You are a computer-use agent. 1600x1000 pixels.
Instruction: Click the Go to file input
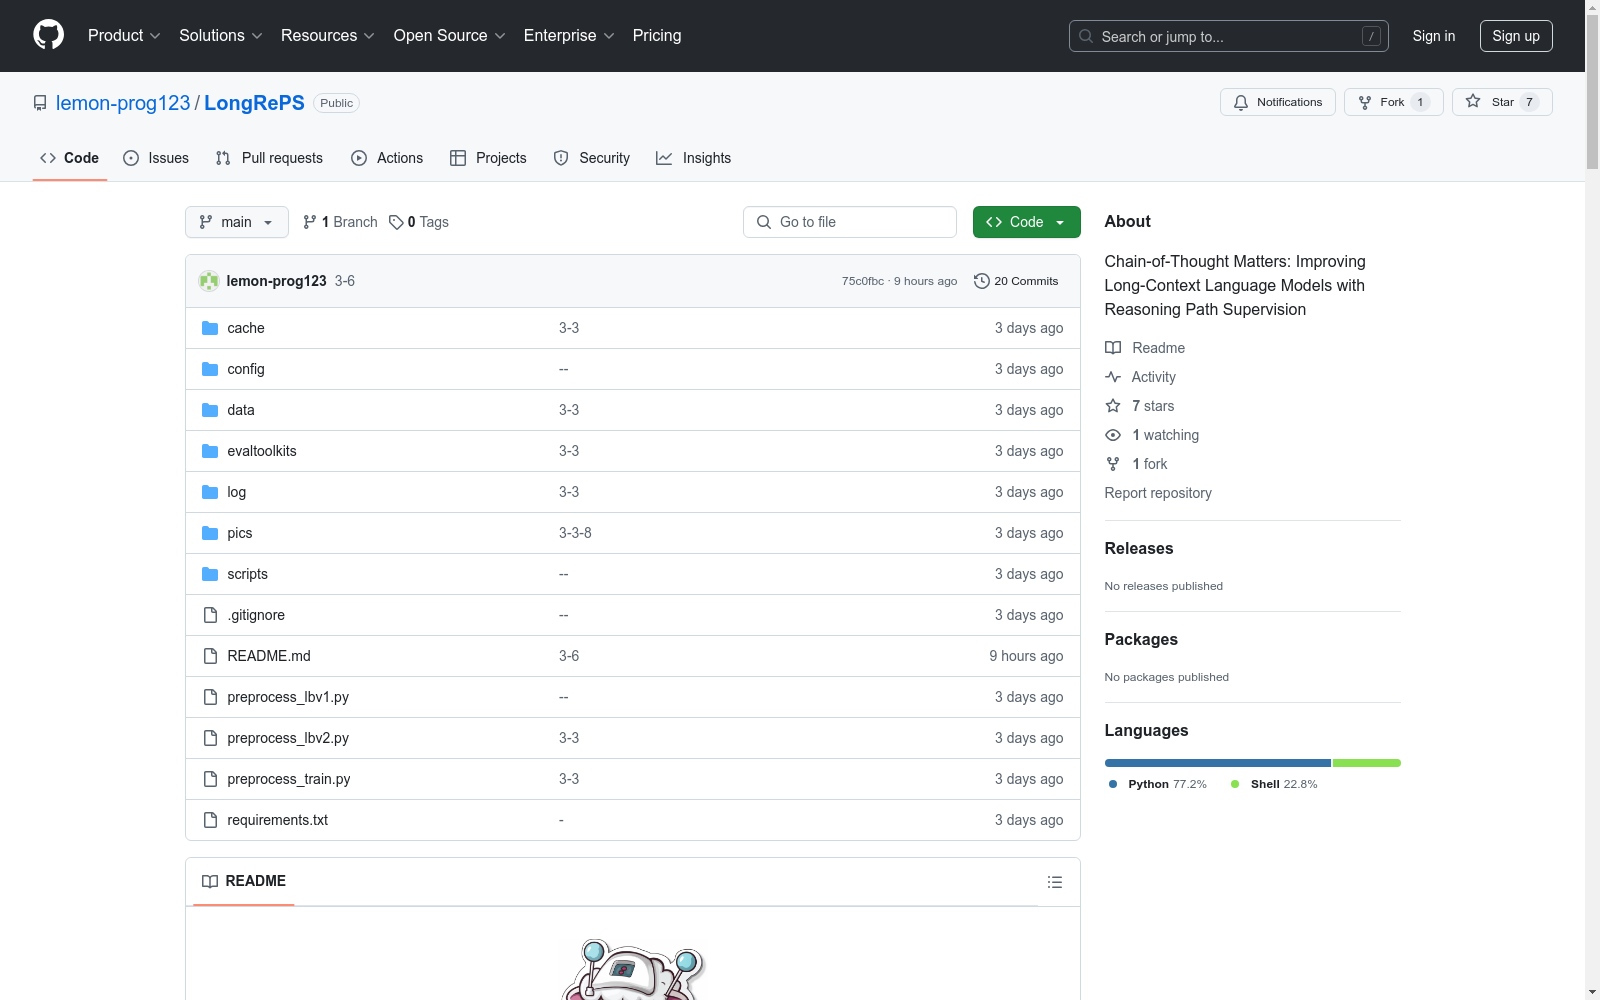pyautogui.click(x=850, y=222)
